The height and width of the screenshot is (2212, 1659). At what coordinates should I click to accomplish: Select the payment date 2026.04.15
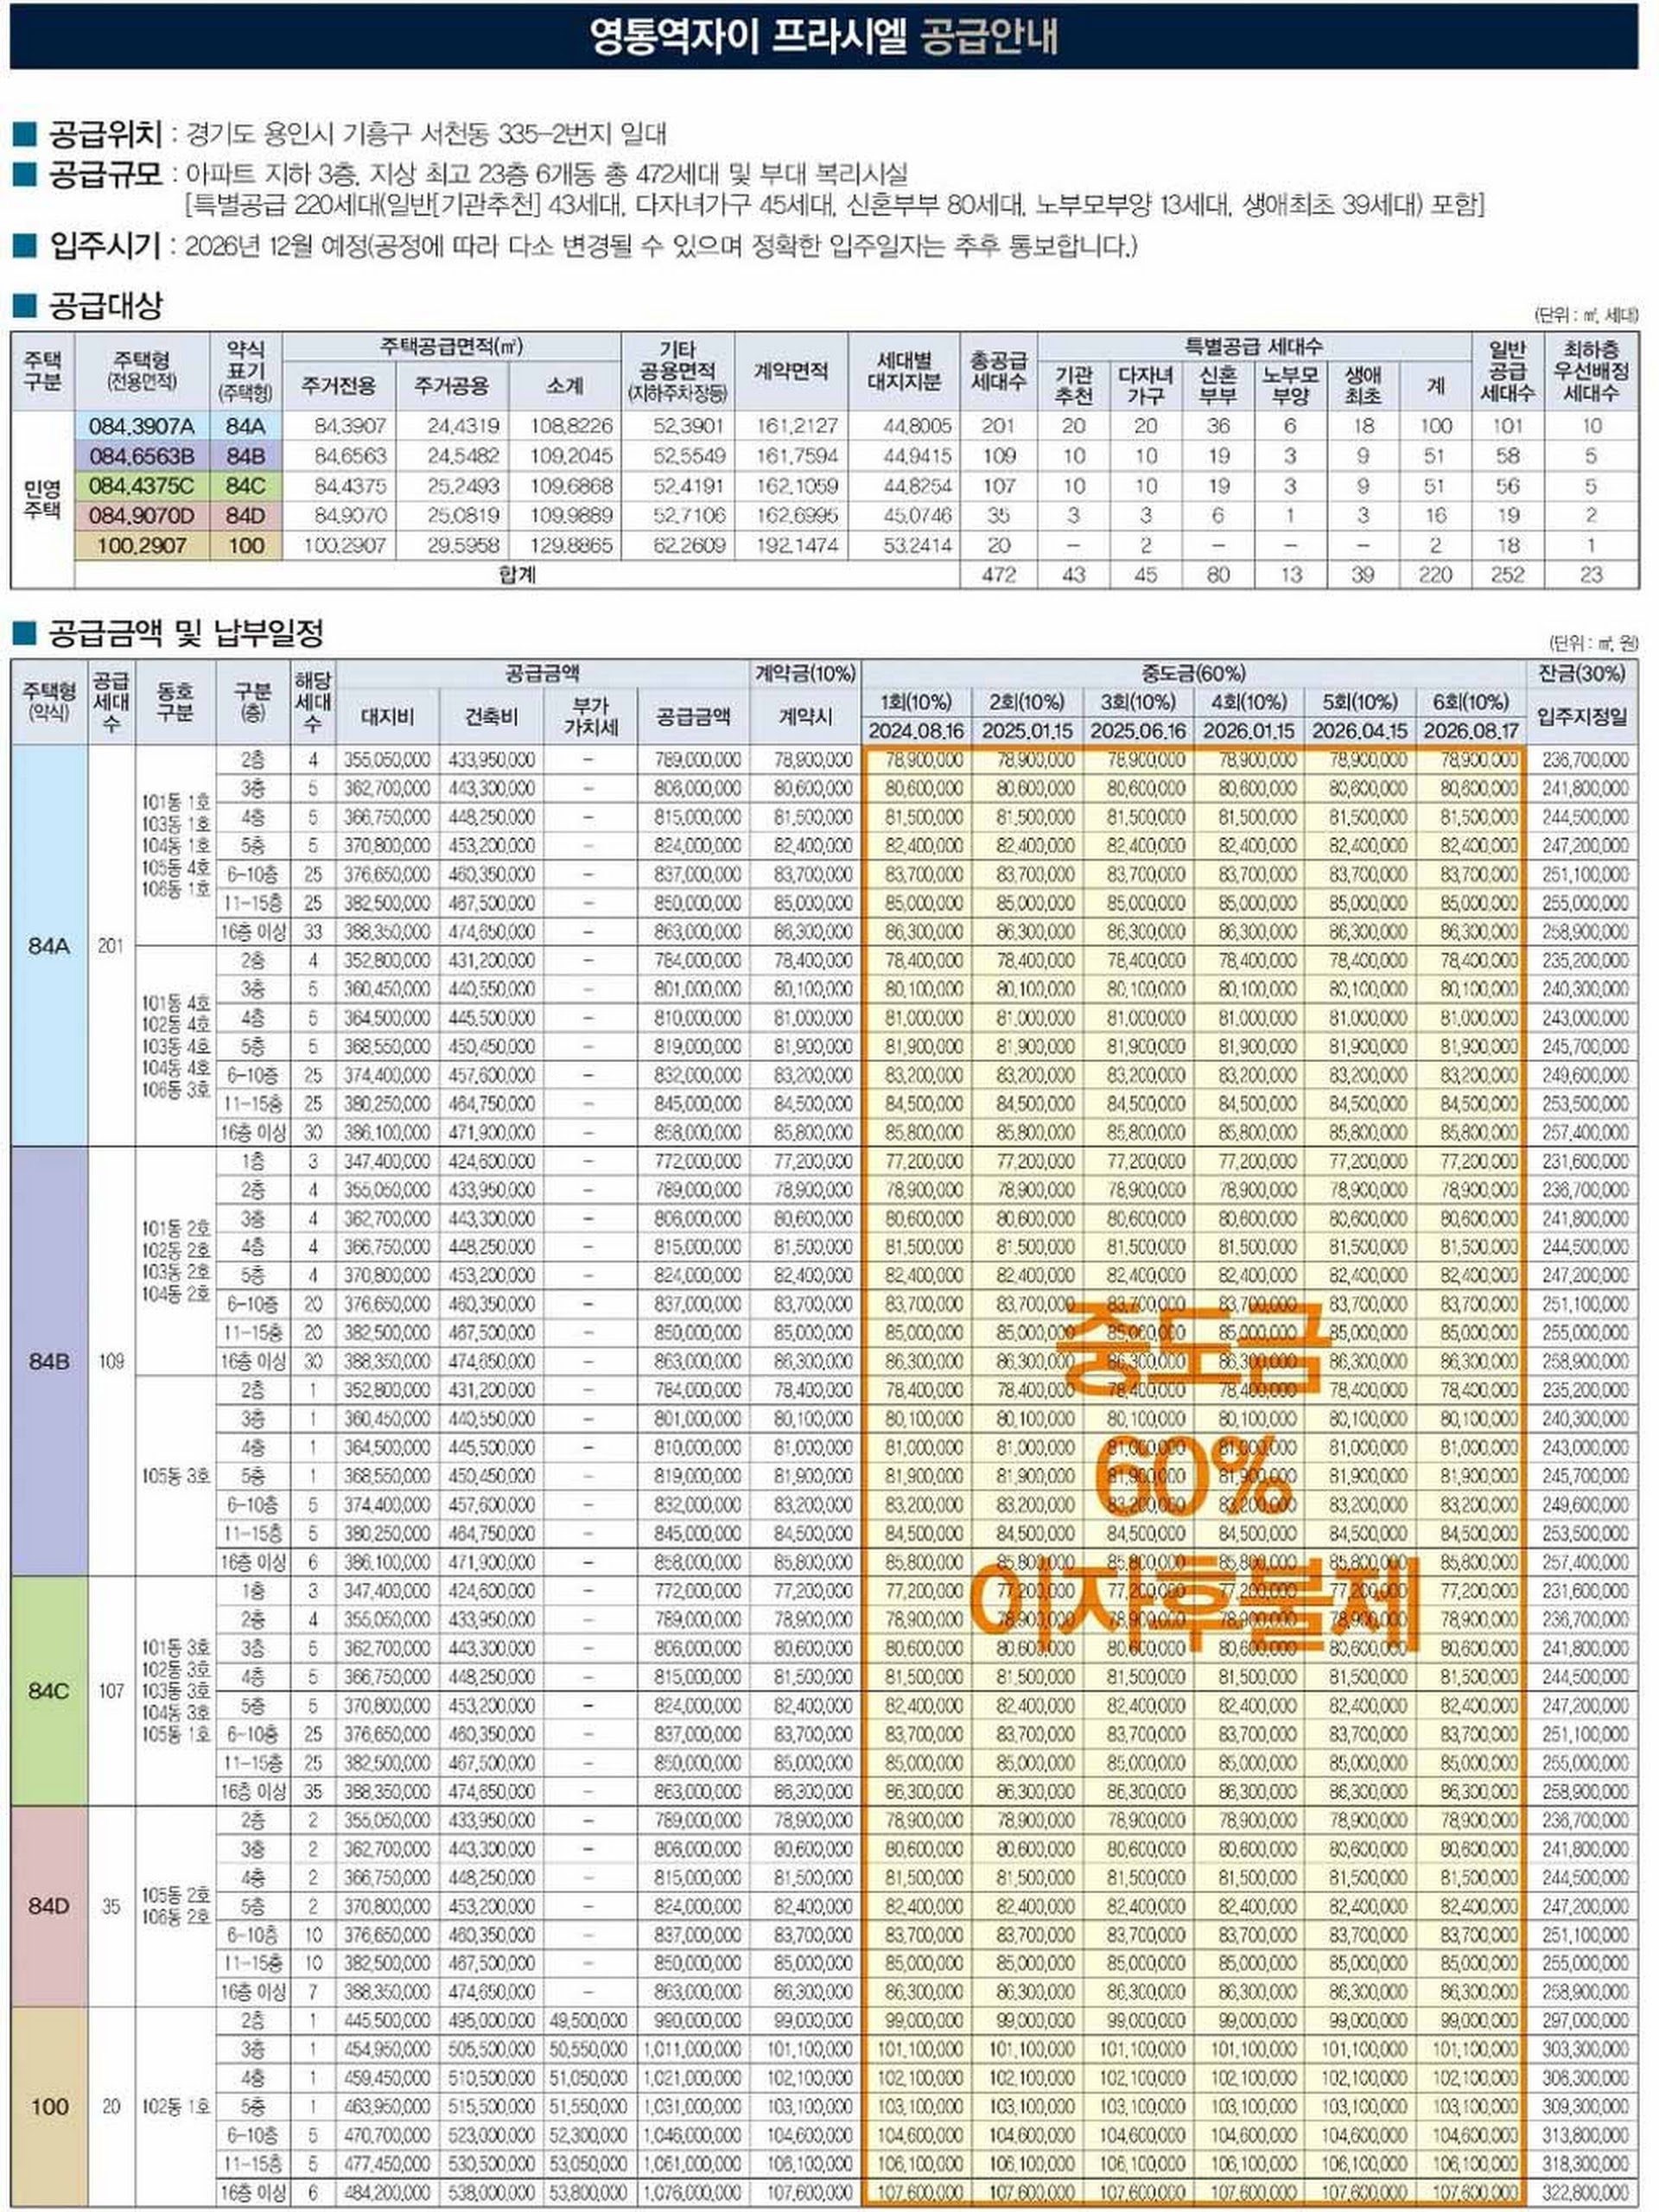tap(1360, 732)
